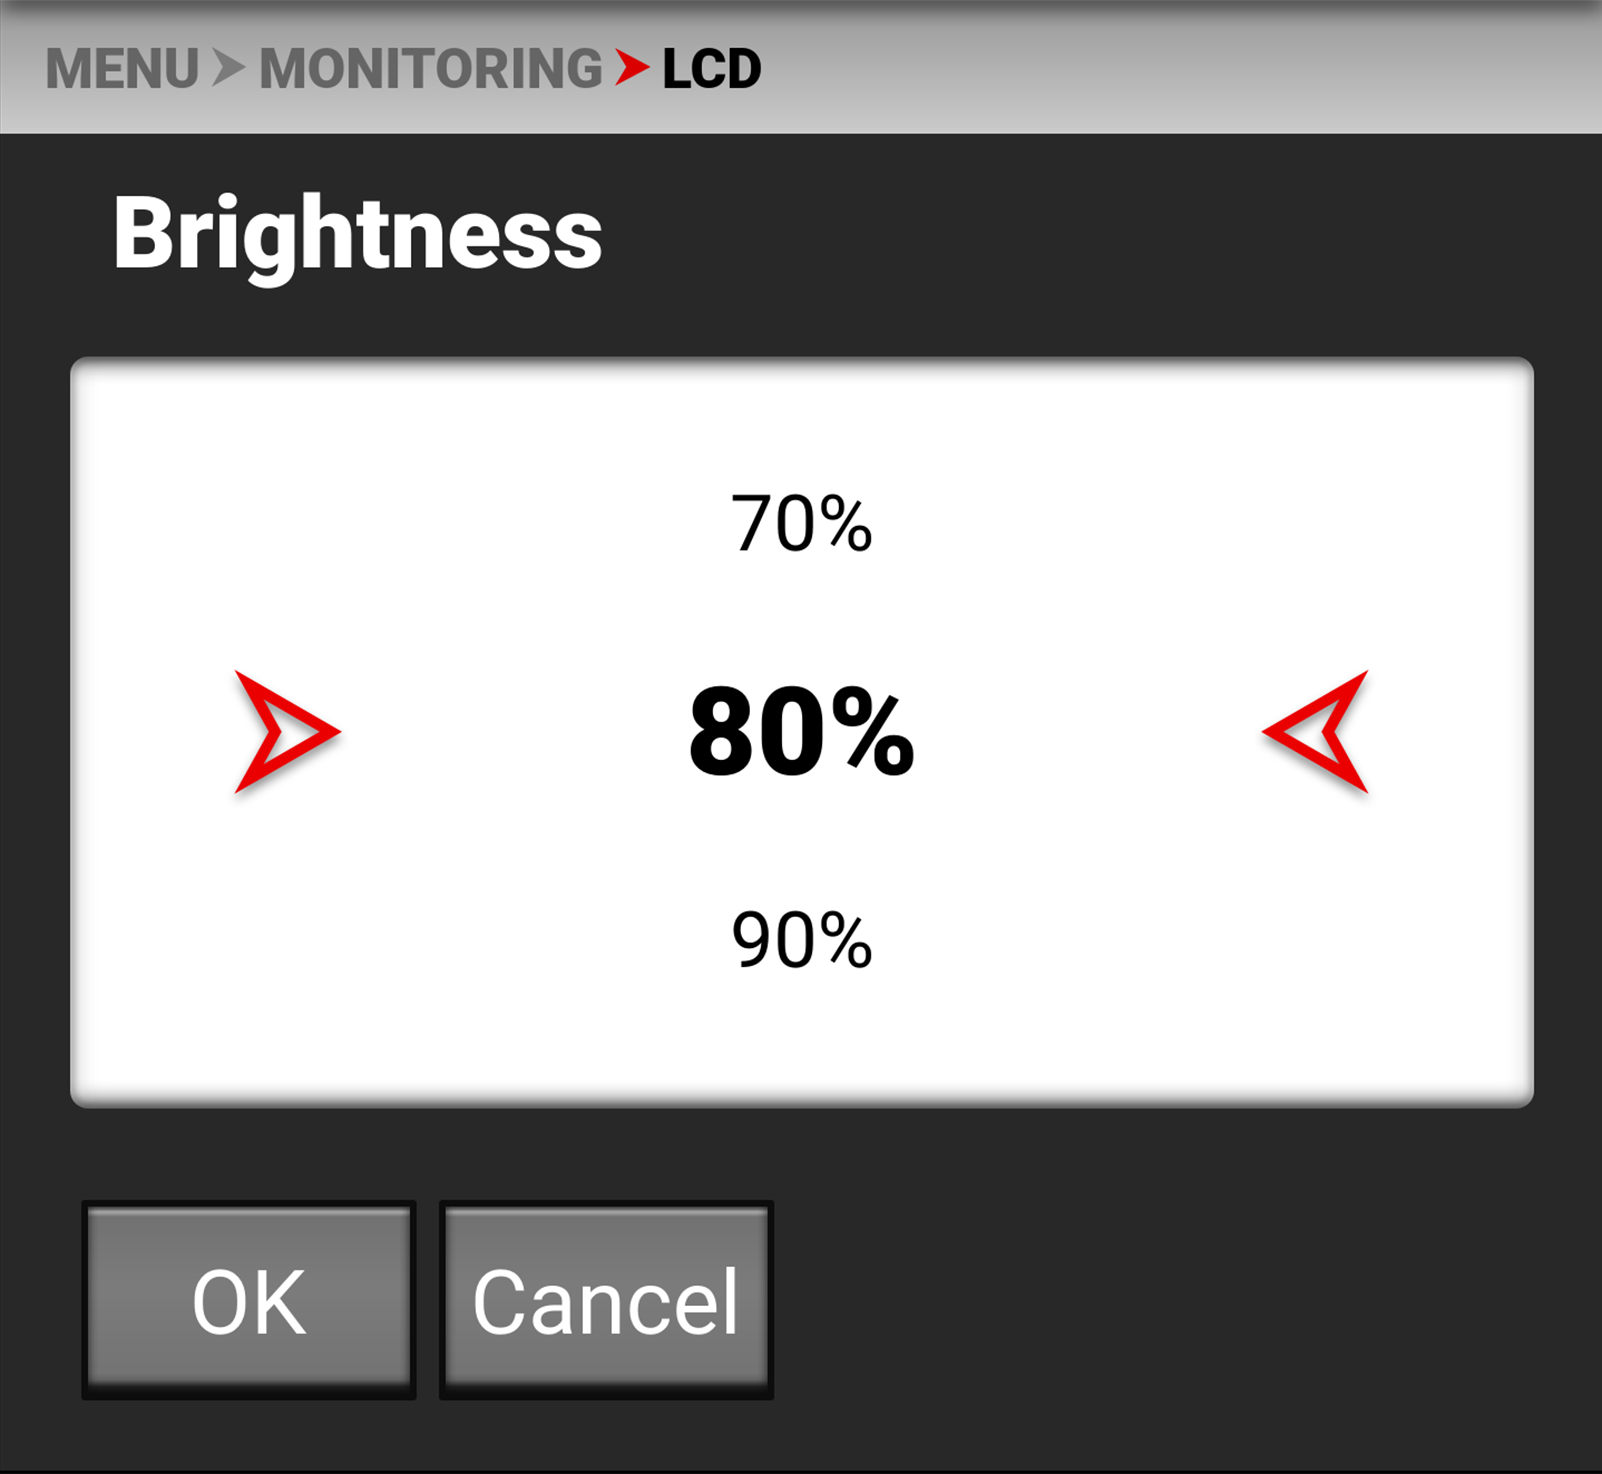This screenshot has width=1602, height=1474.
Task: Select the 90% brightness option
Action: click(802, 938)
